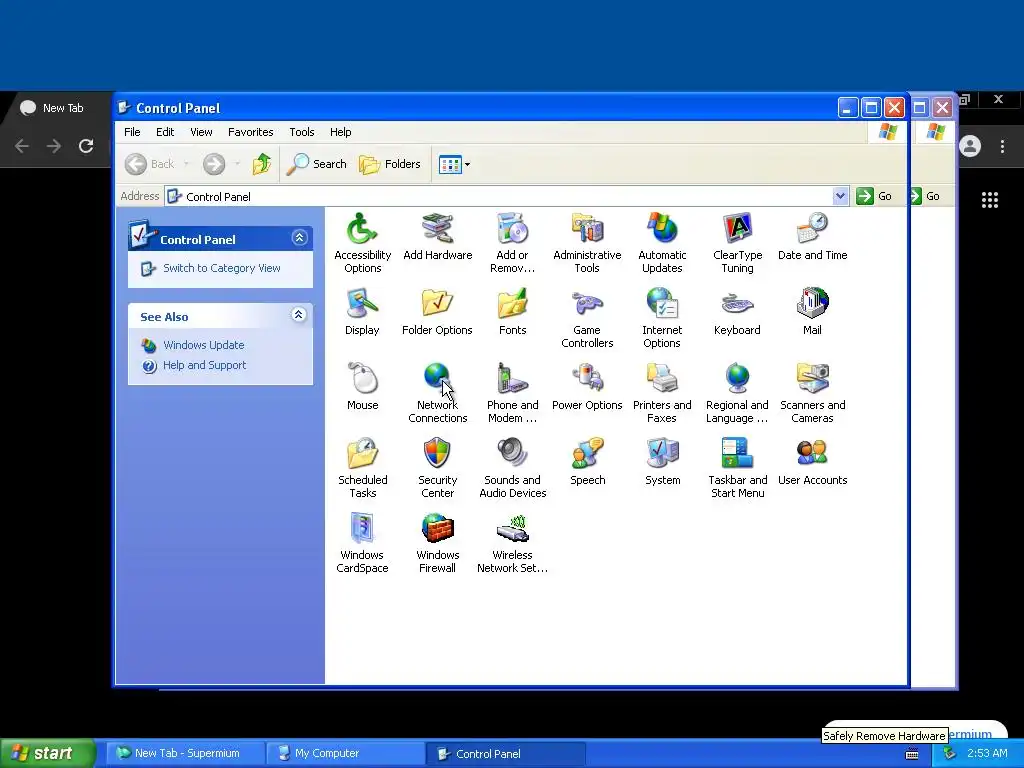This screenshot has width=1024, height=768.
Task: Select Folder Options icon
Action: click(438, 312)
